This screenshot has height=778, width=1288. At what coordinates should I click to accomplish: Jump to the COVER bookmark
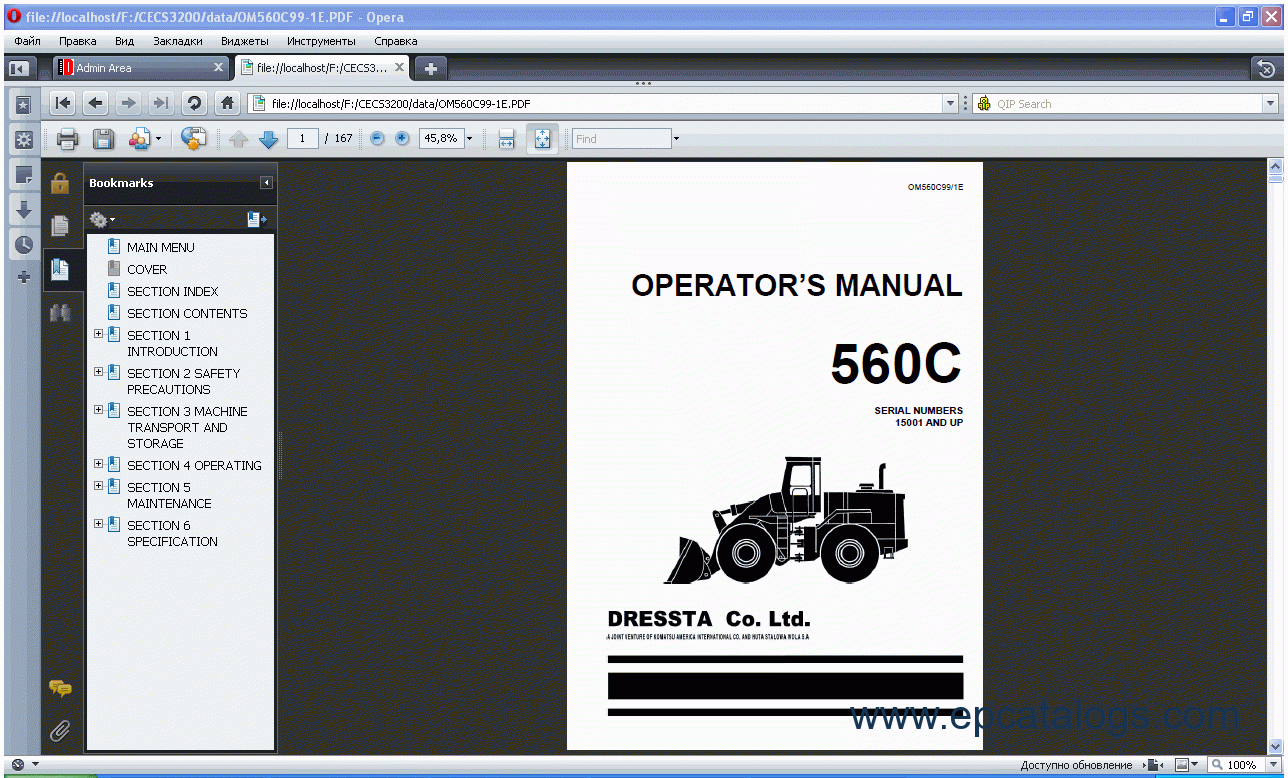point(147,269)
